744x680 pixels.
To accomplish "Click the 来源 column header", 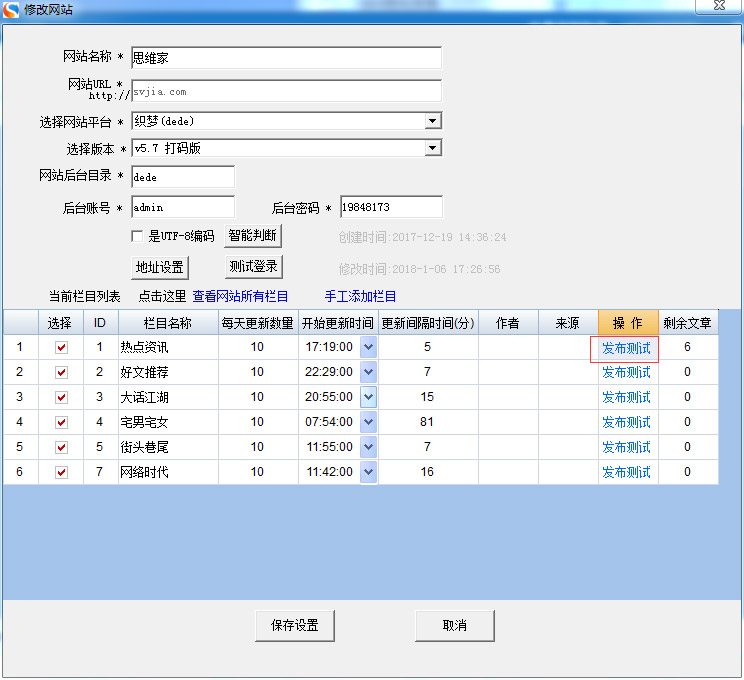I will pyautogui.click(x=568, y=323).
